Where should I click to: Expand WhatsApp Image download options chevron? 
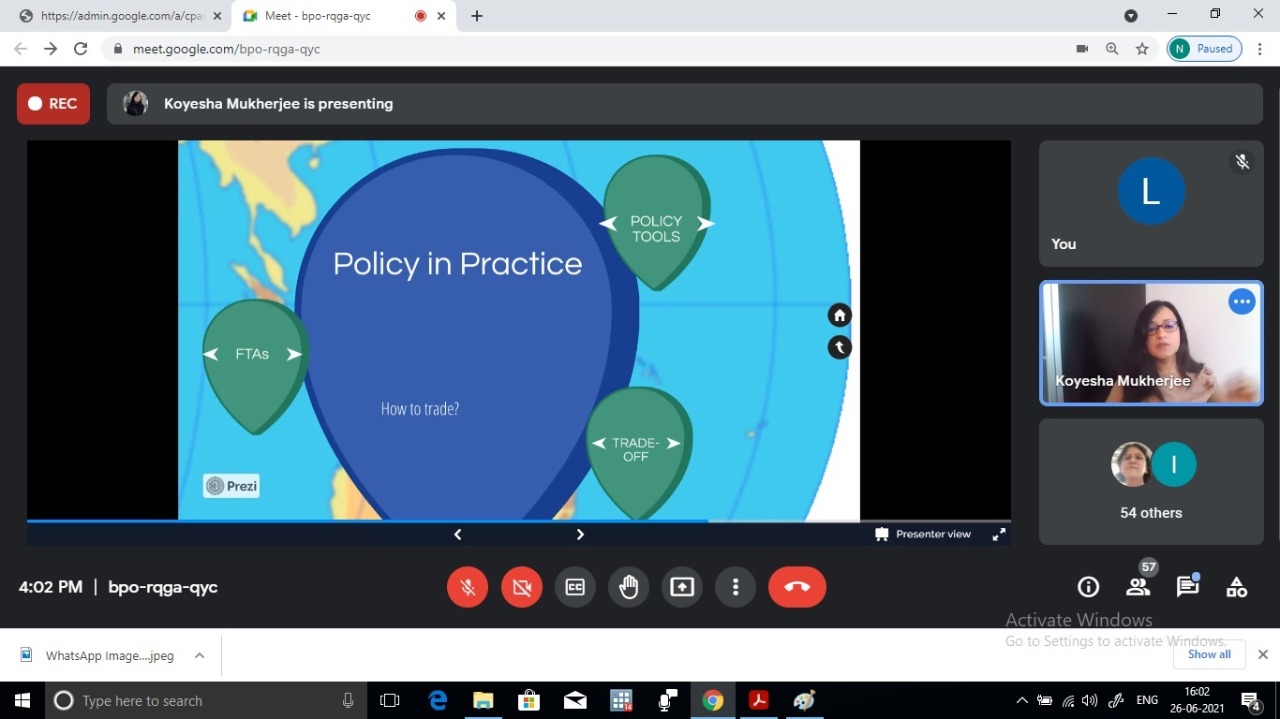pyautogui.click(x=199, y=656)
